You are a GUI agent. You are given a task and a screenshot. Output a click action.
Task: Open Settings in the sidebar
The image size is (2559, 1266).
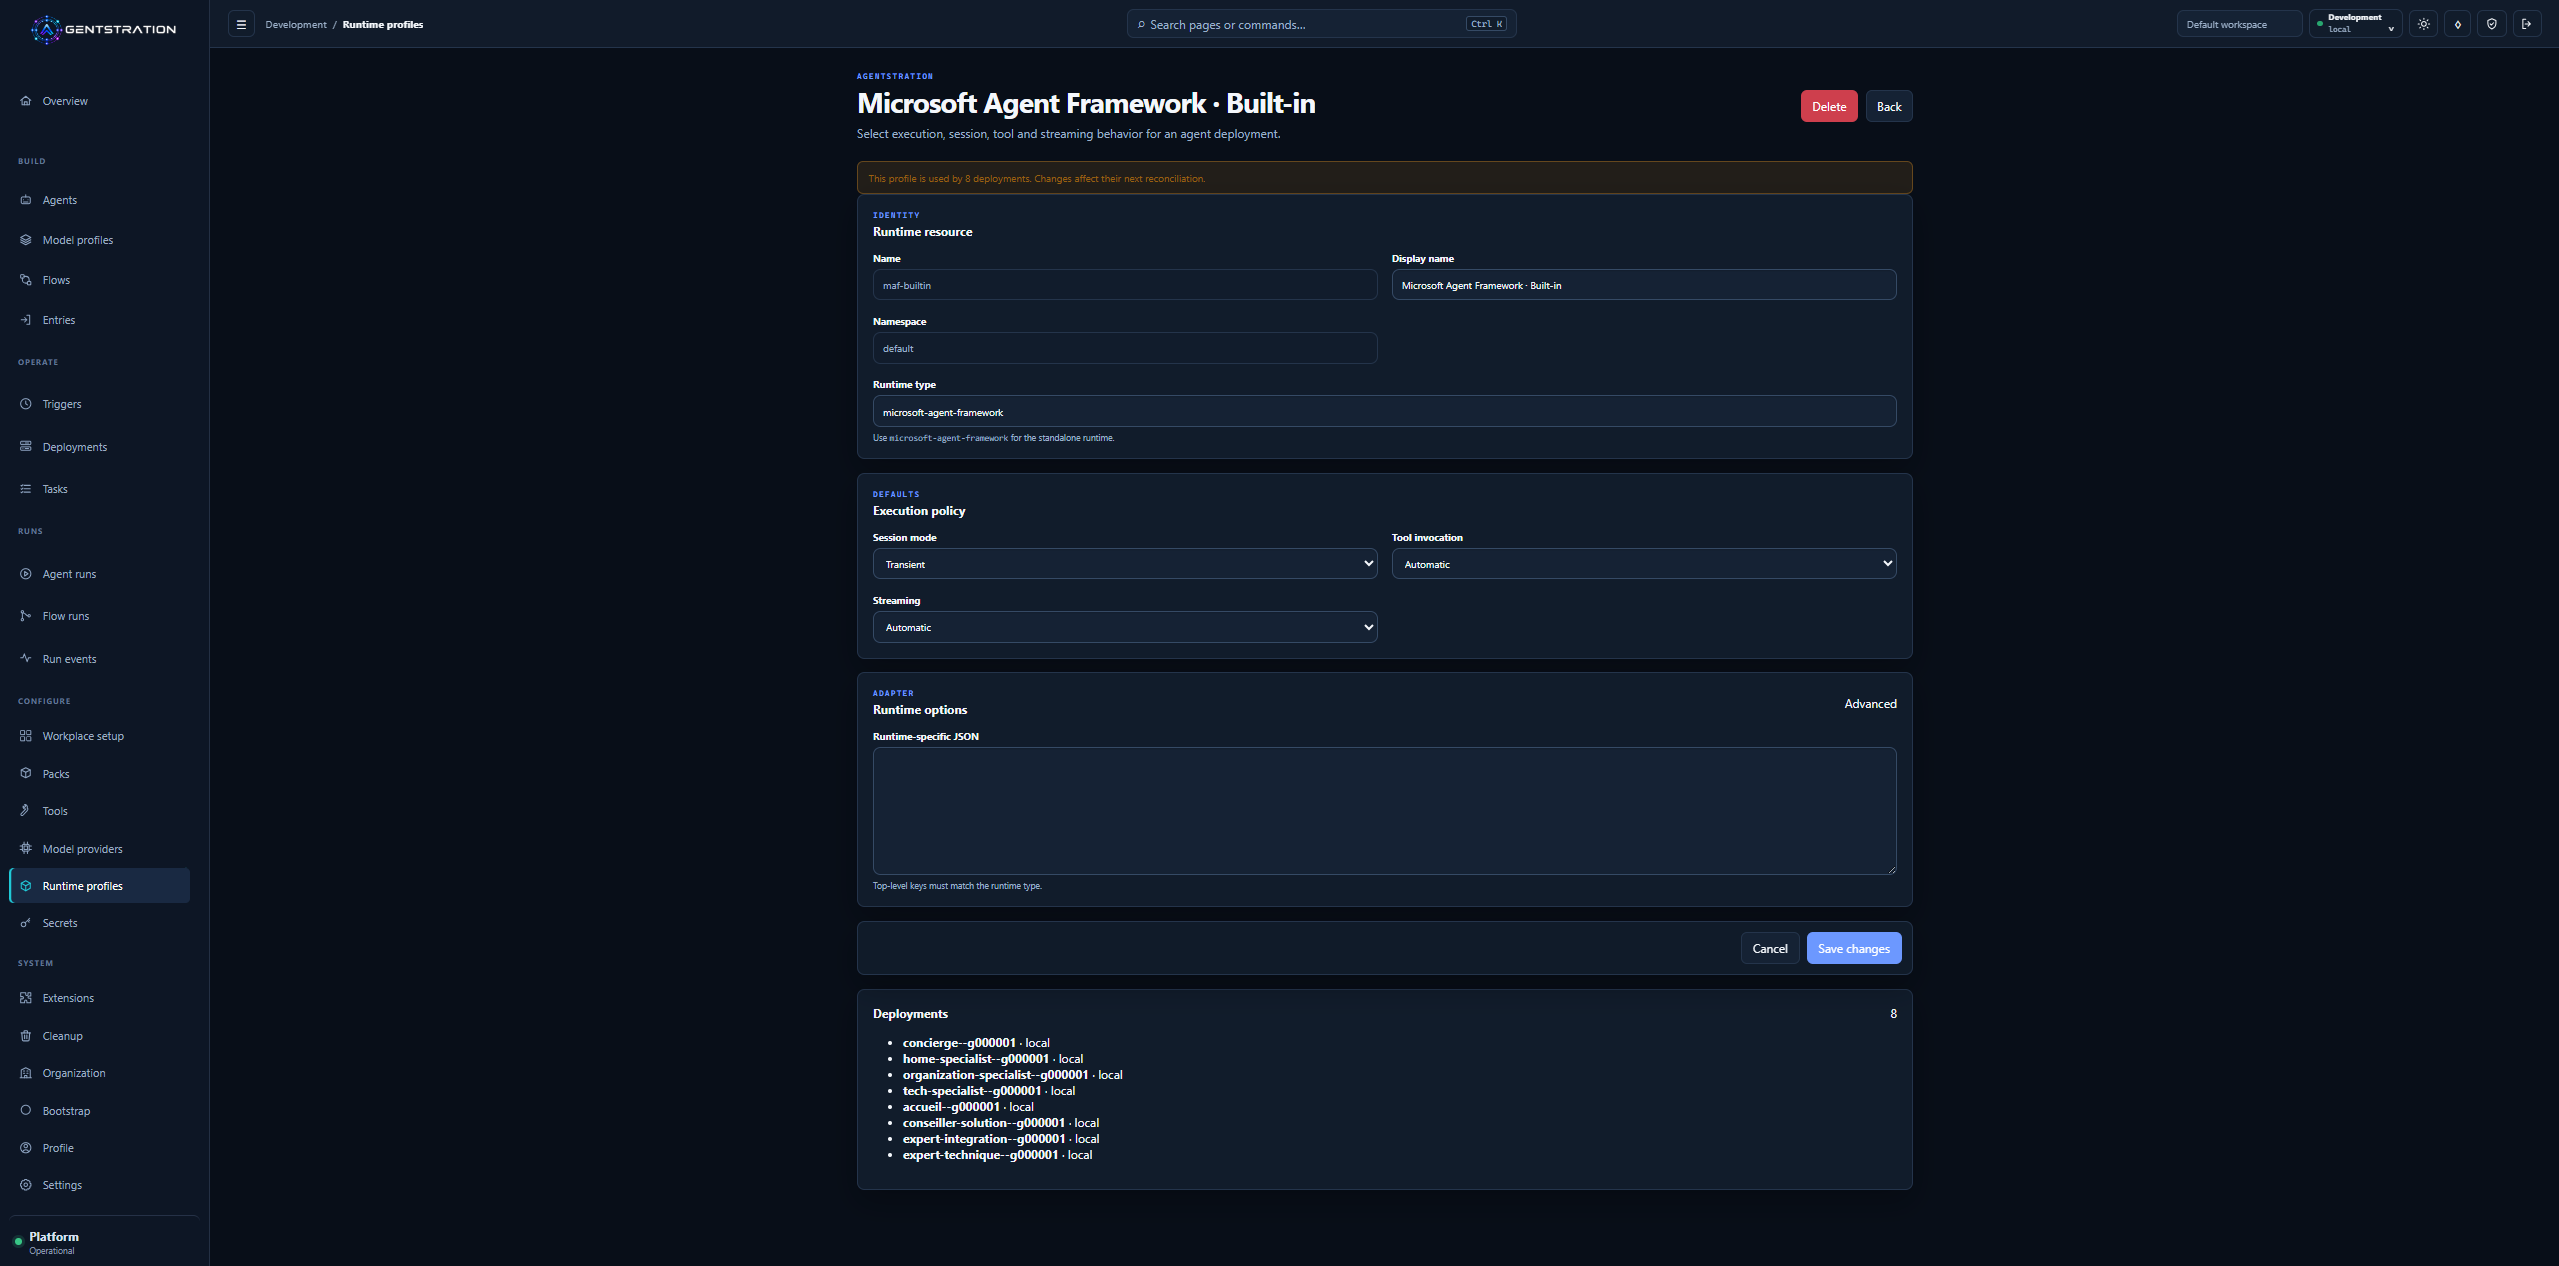tap(62, 1185)
